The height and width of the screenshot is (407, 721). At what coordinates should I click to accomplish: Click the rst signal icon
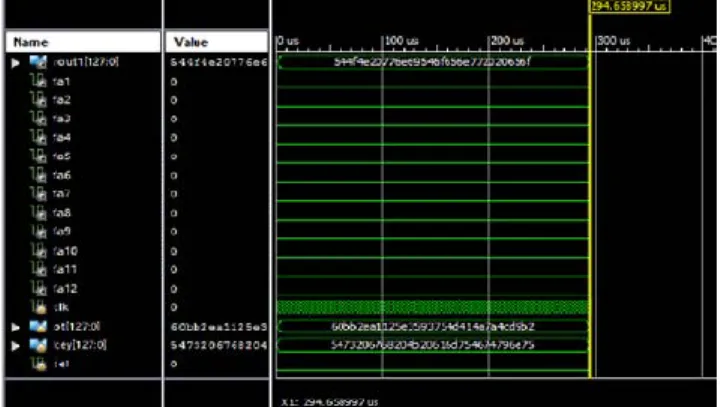click(39, 364)
